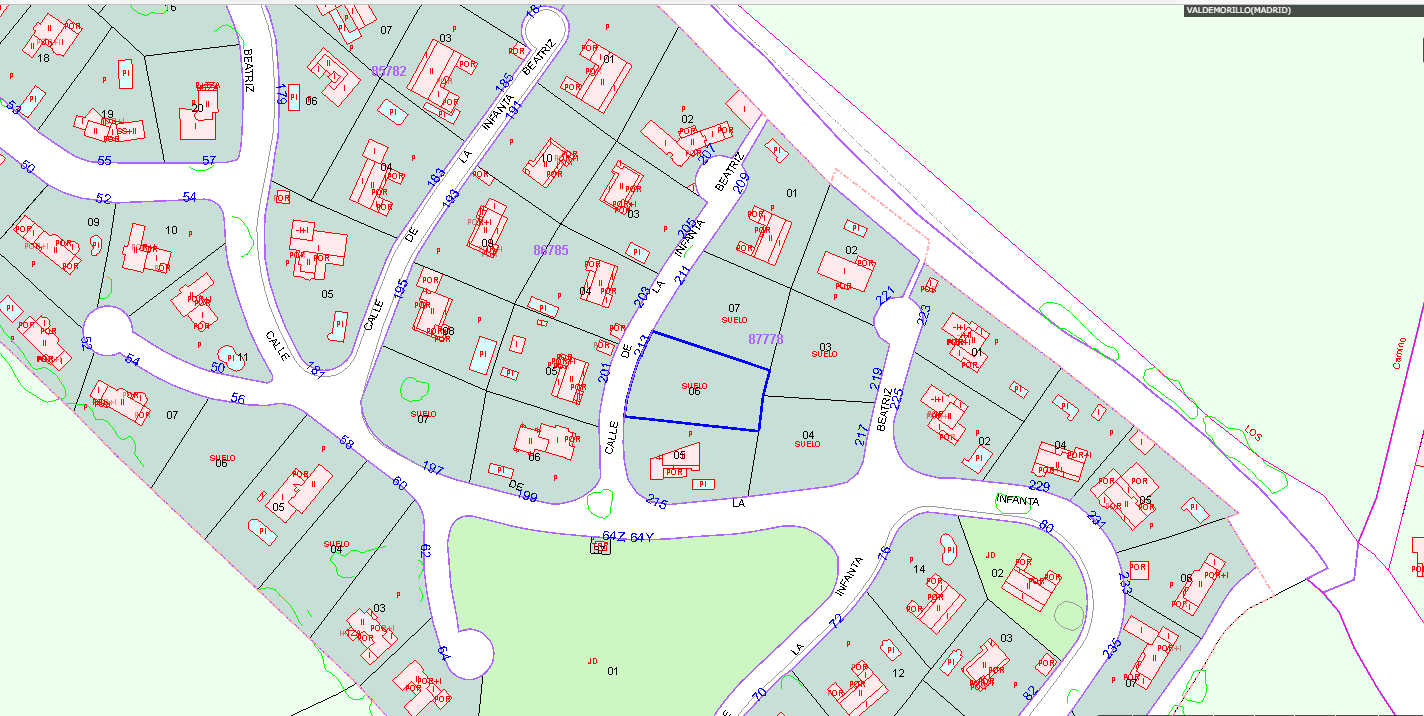The width and height of the screenshot is (1424, 716).
Task: Select parcel 04 SUELO in block 87778
Action: click(x=808, y=438)
